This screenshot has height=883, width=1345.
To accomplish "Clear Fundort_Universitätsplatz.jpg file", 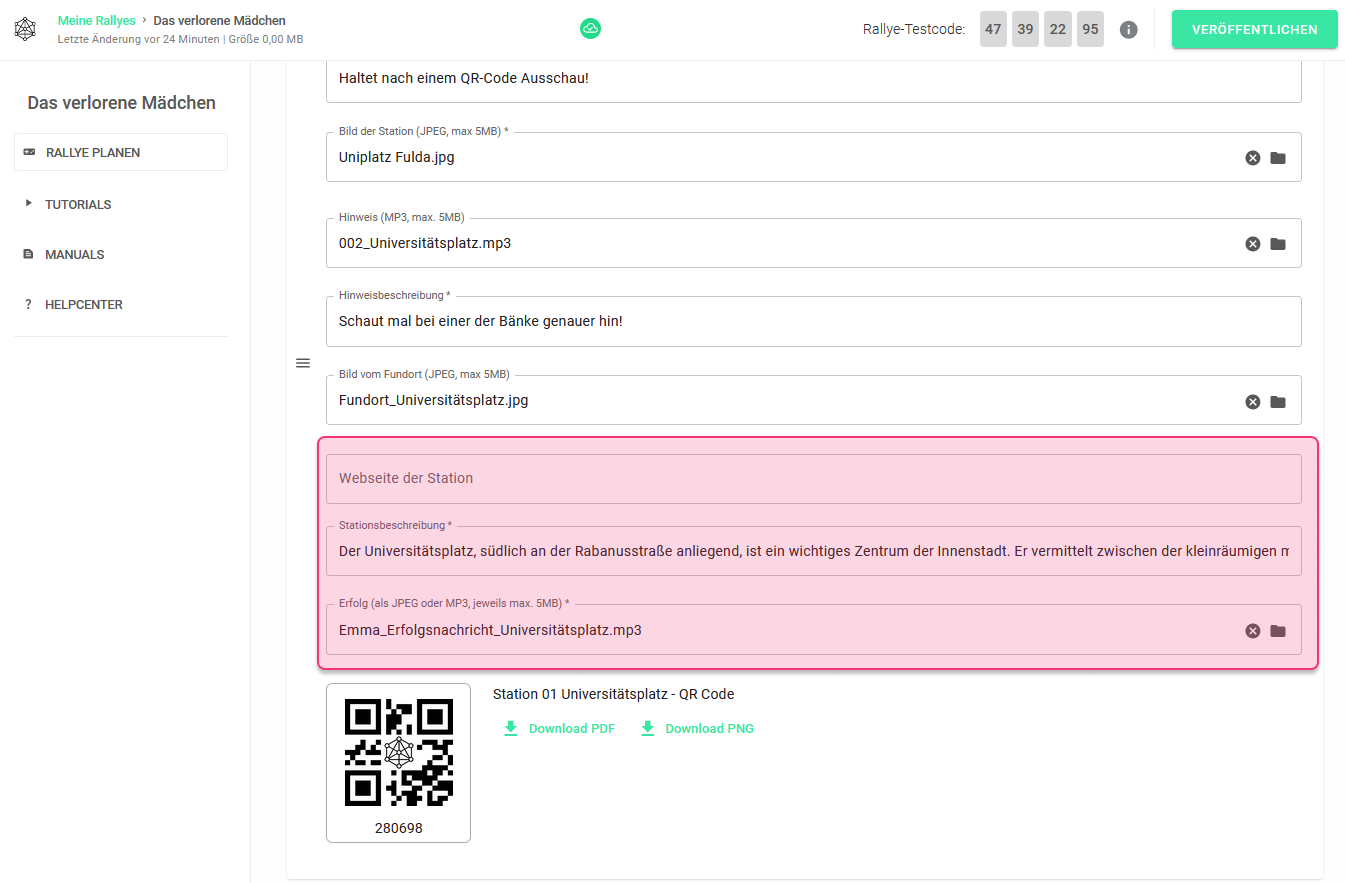I will point(1252,401).
